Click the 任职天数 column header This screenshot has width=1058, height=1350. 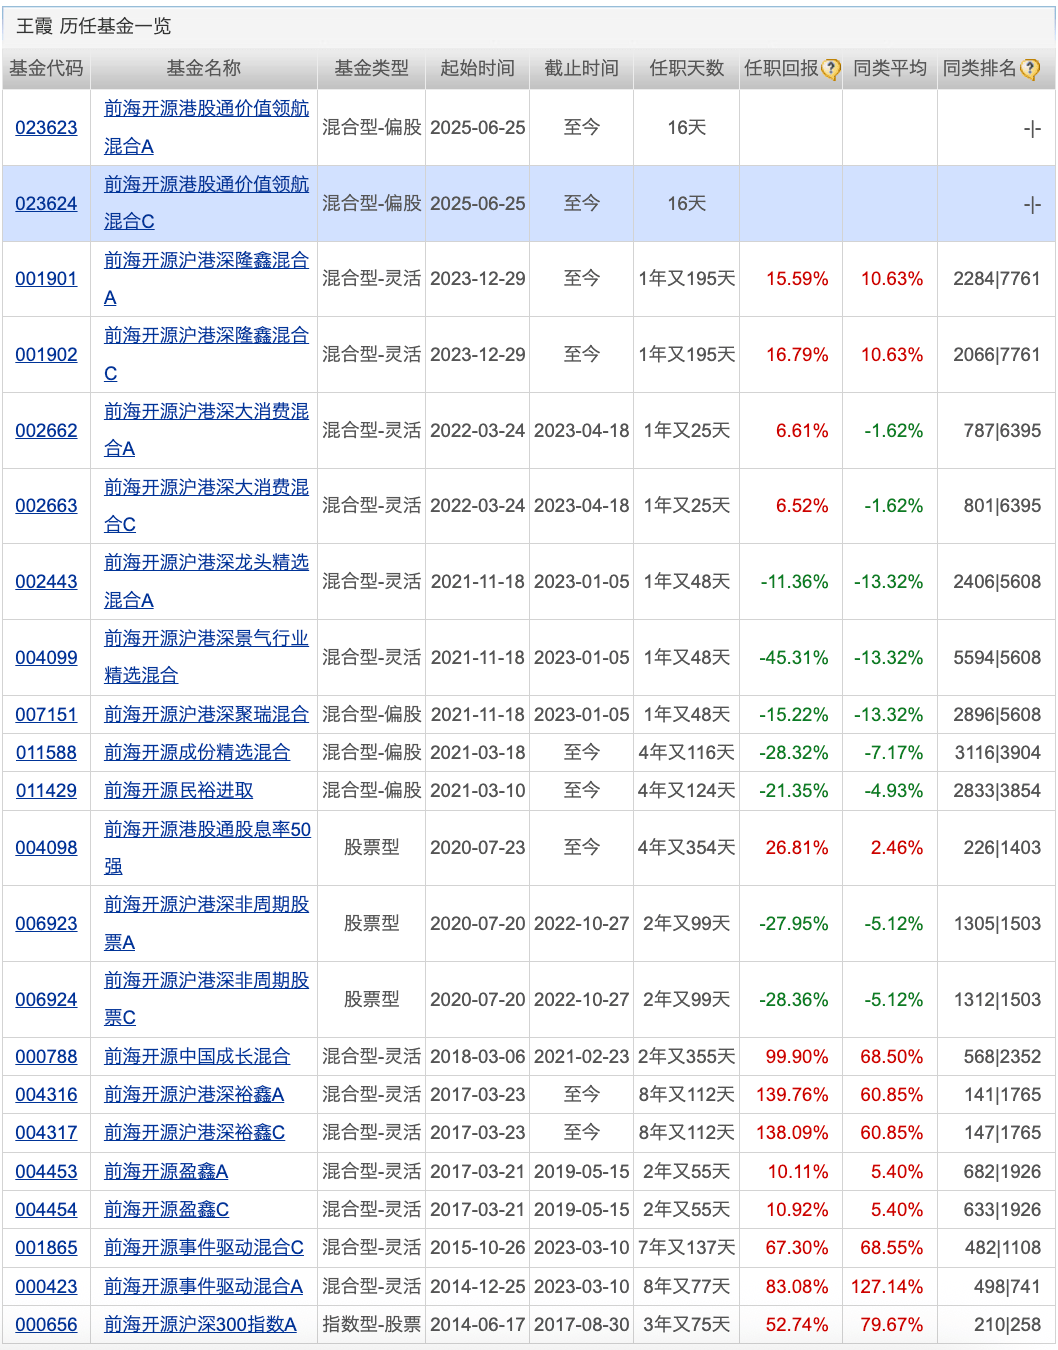pos(687,69)
